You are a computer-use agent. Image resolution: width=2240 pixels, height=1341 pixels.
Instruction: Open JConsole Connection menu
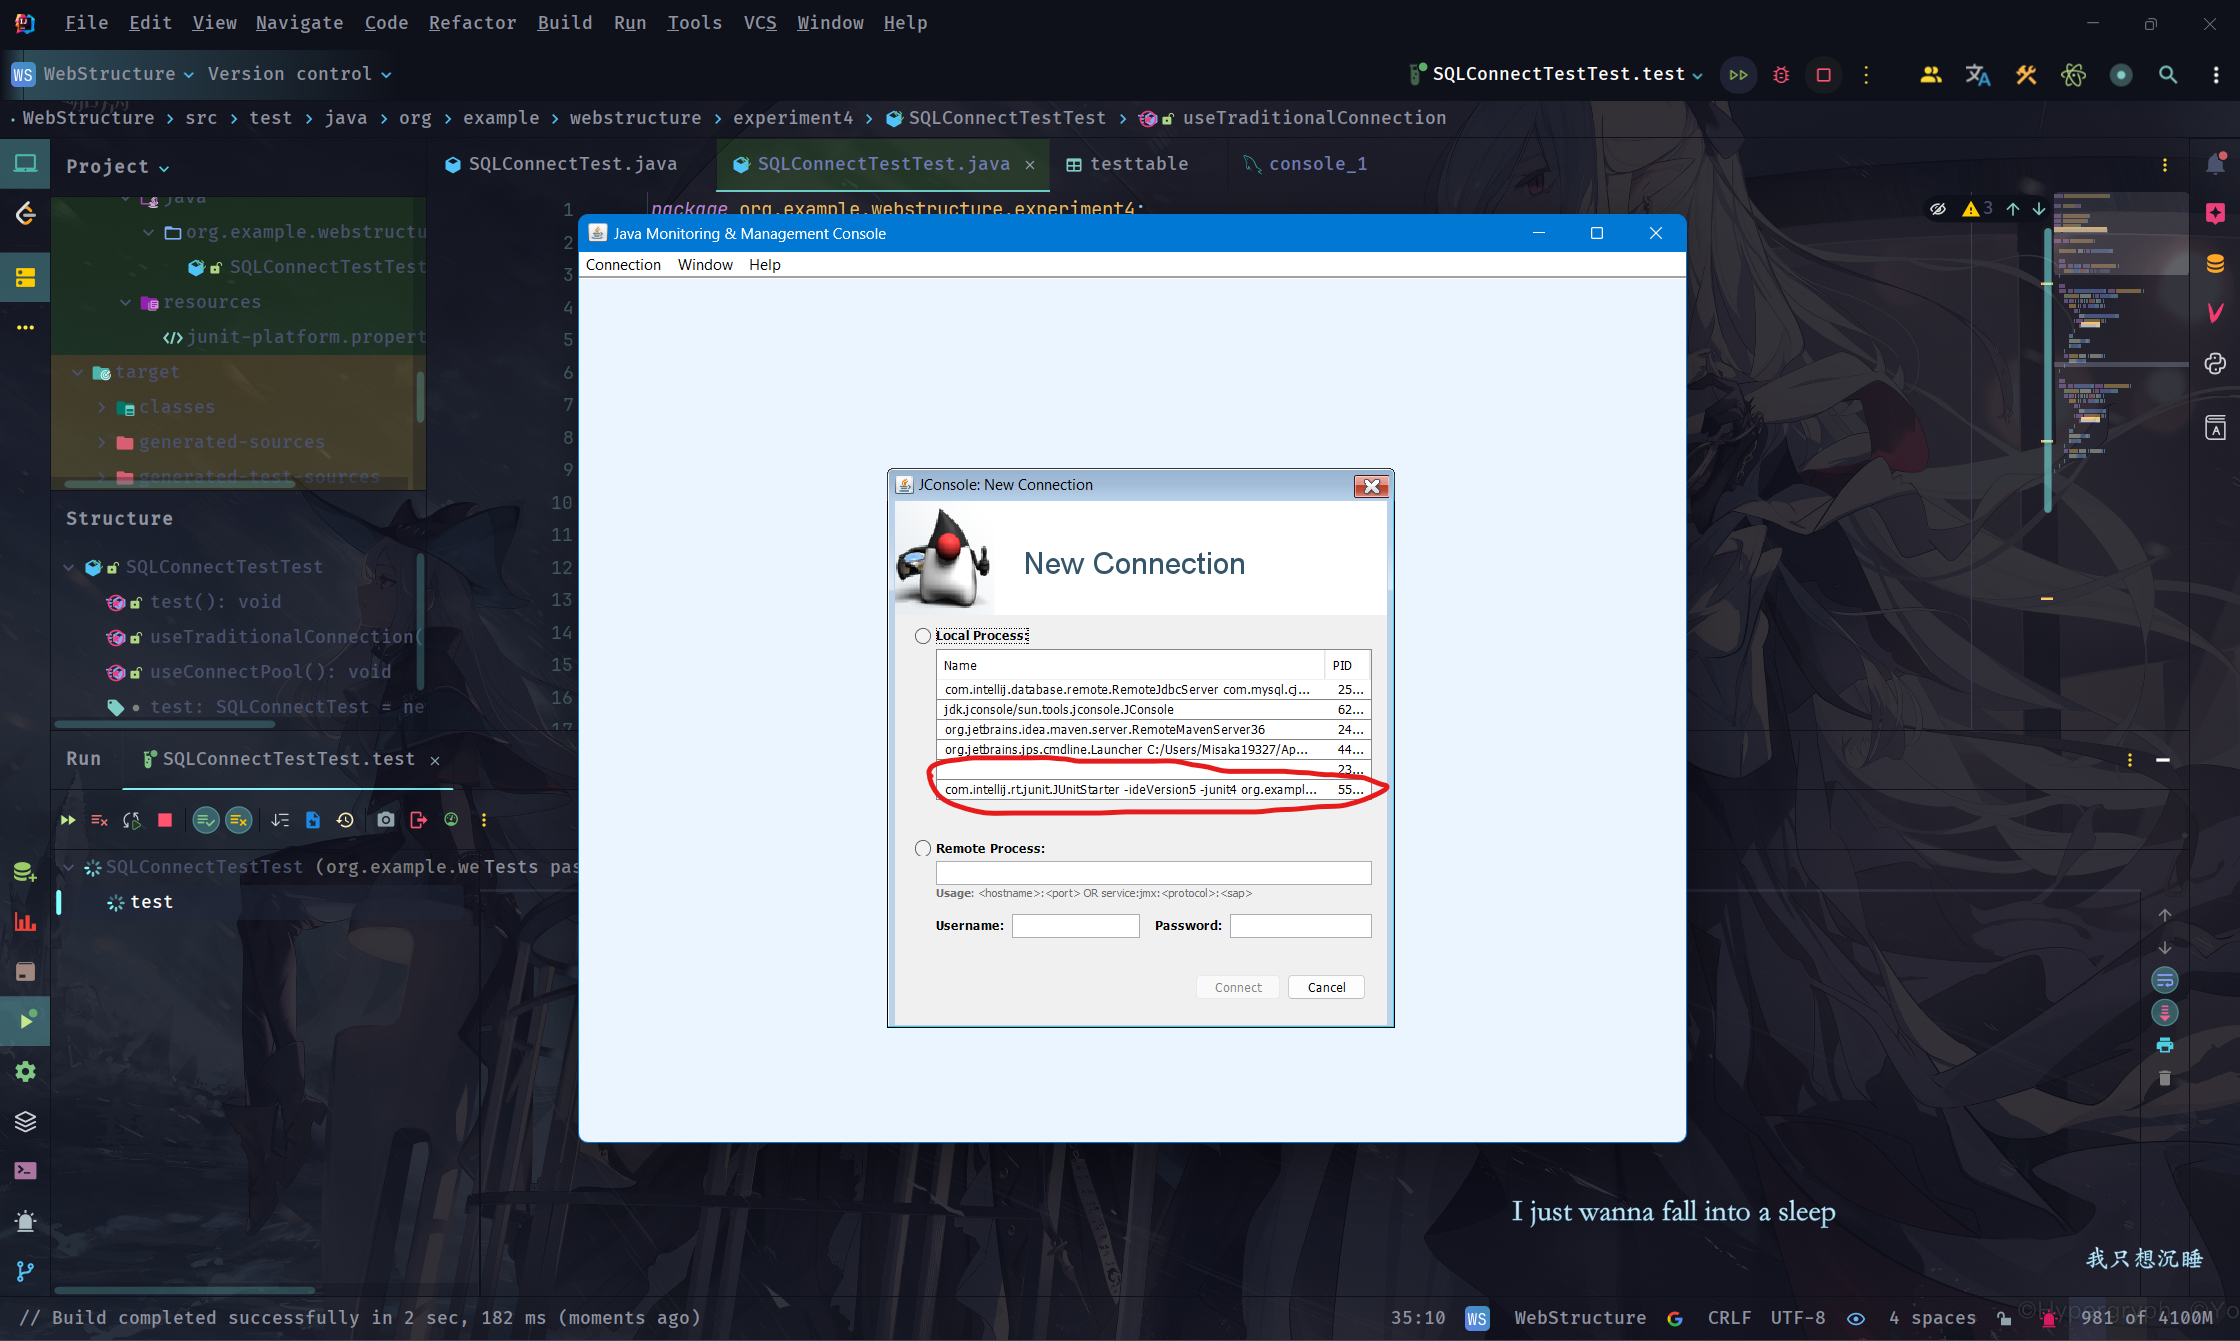tap(623, 265)
